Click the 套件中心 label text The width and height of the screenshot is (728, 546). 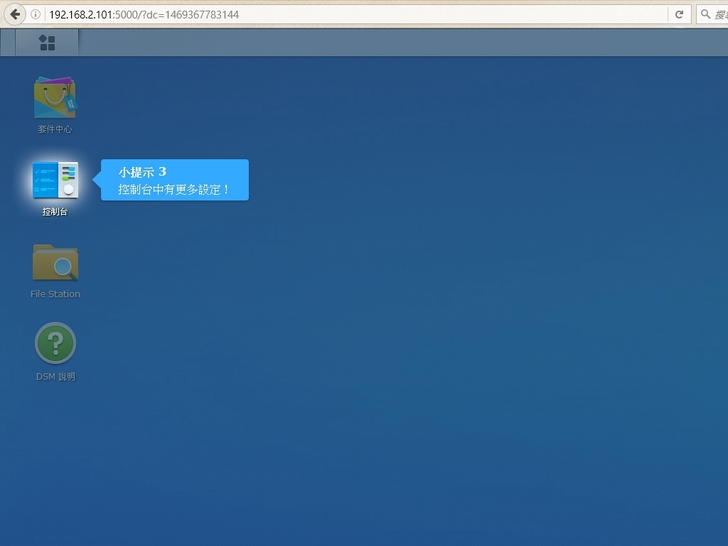pyautogui.click(x=55, y=129)
